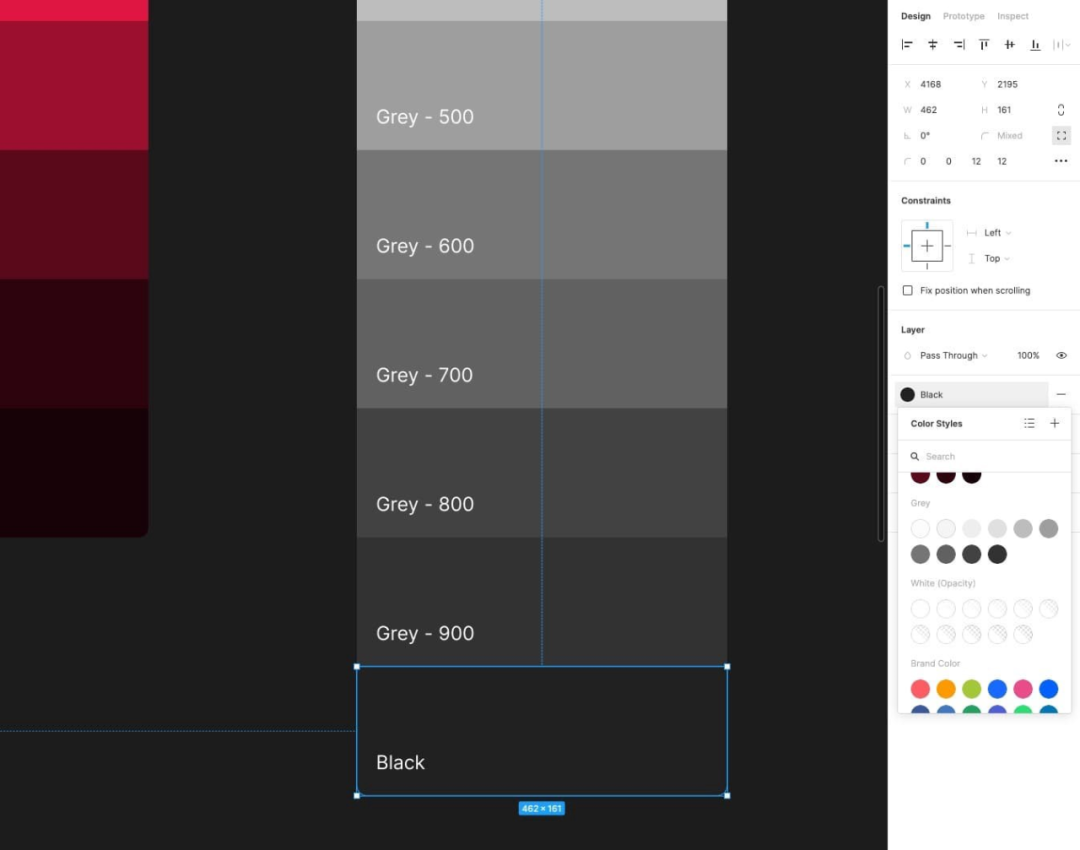The image size is (1080, 850).
Task: Click the constraints box widget
Action: coord(927,246)
